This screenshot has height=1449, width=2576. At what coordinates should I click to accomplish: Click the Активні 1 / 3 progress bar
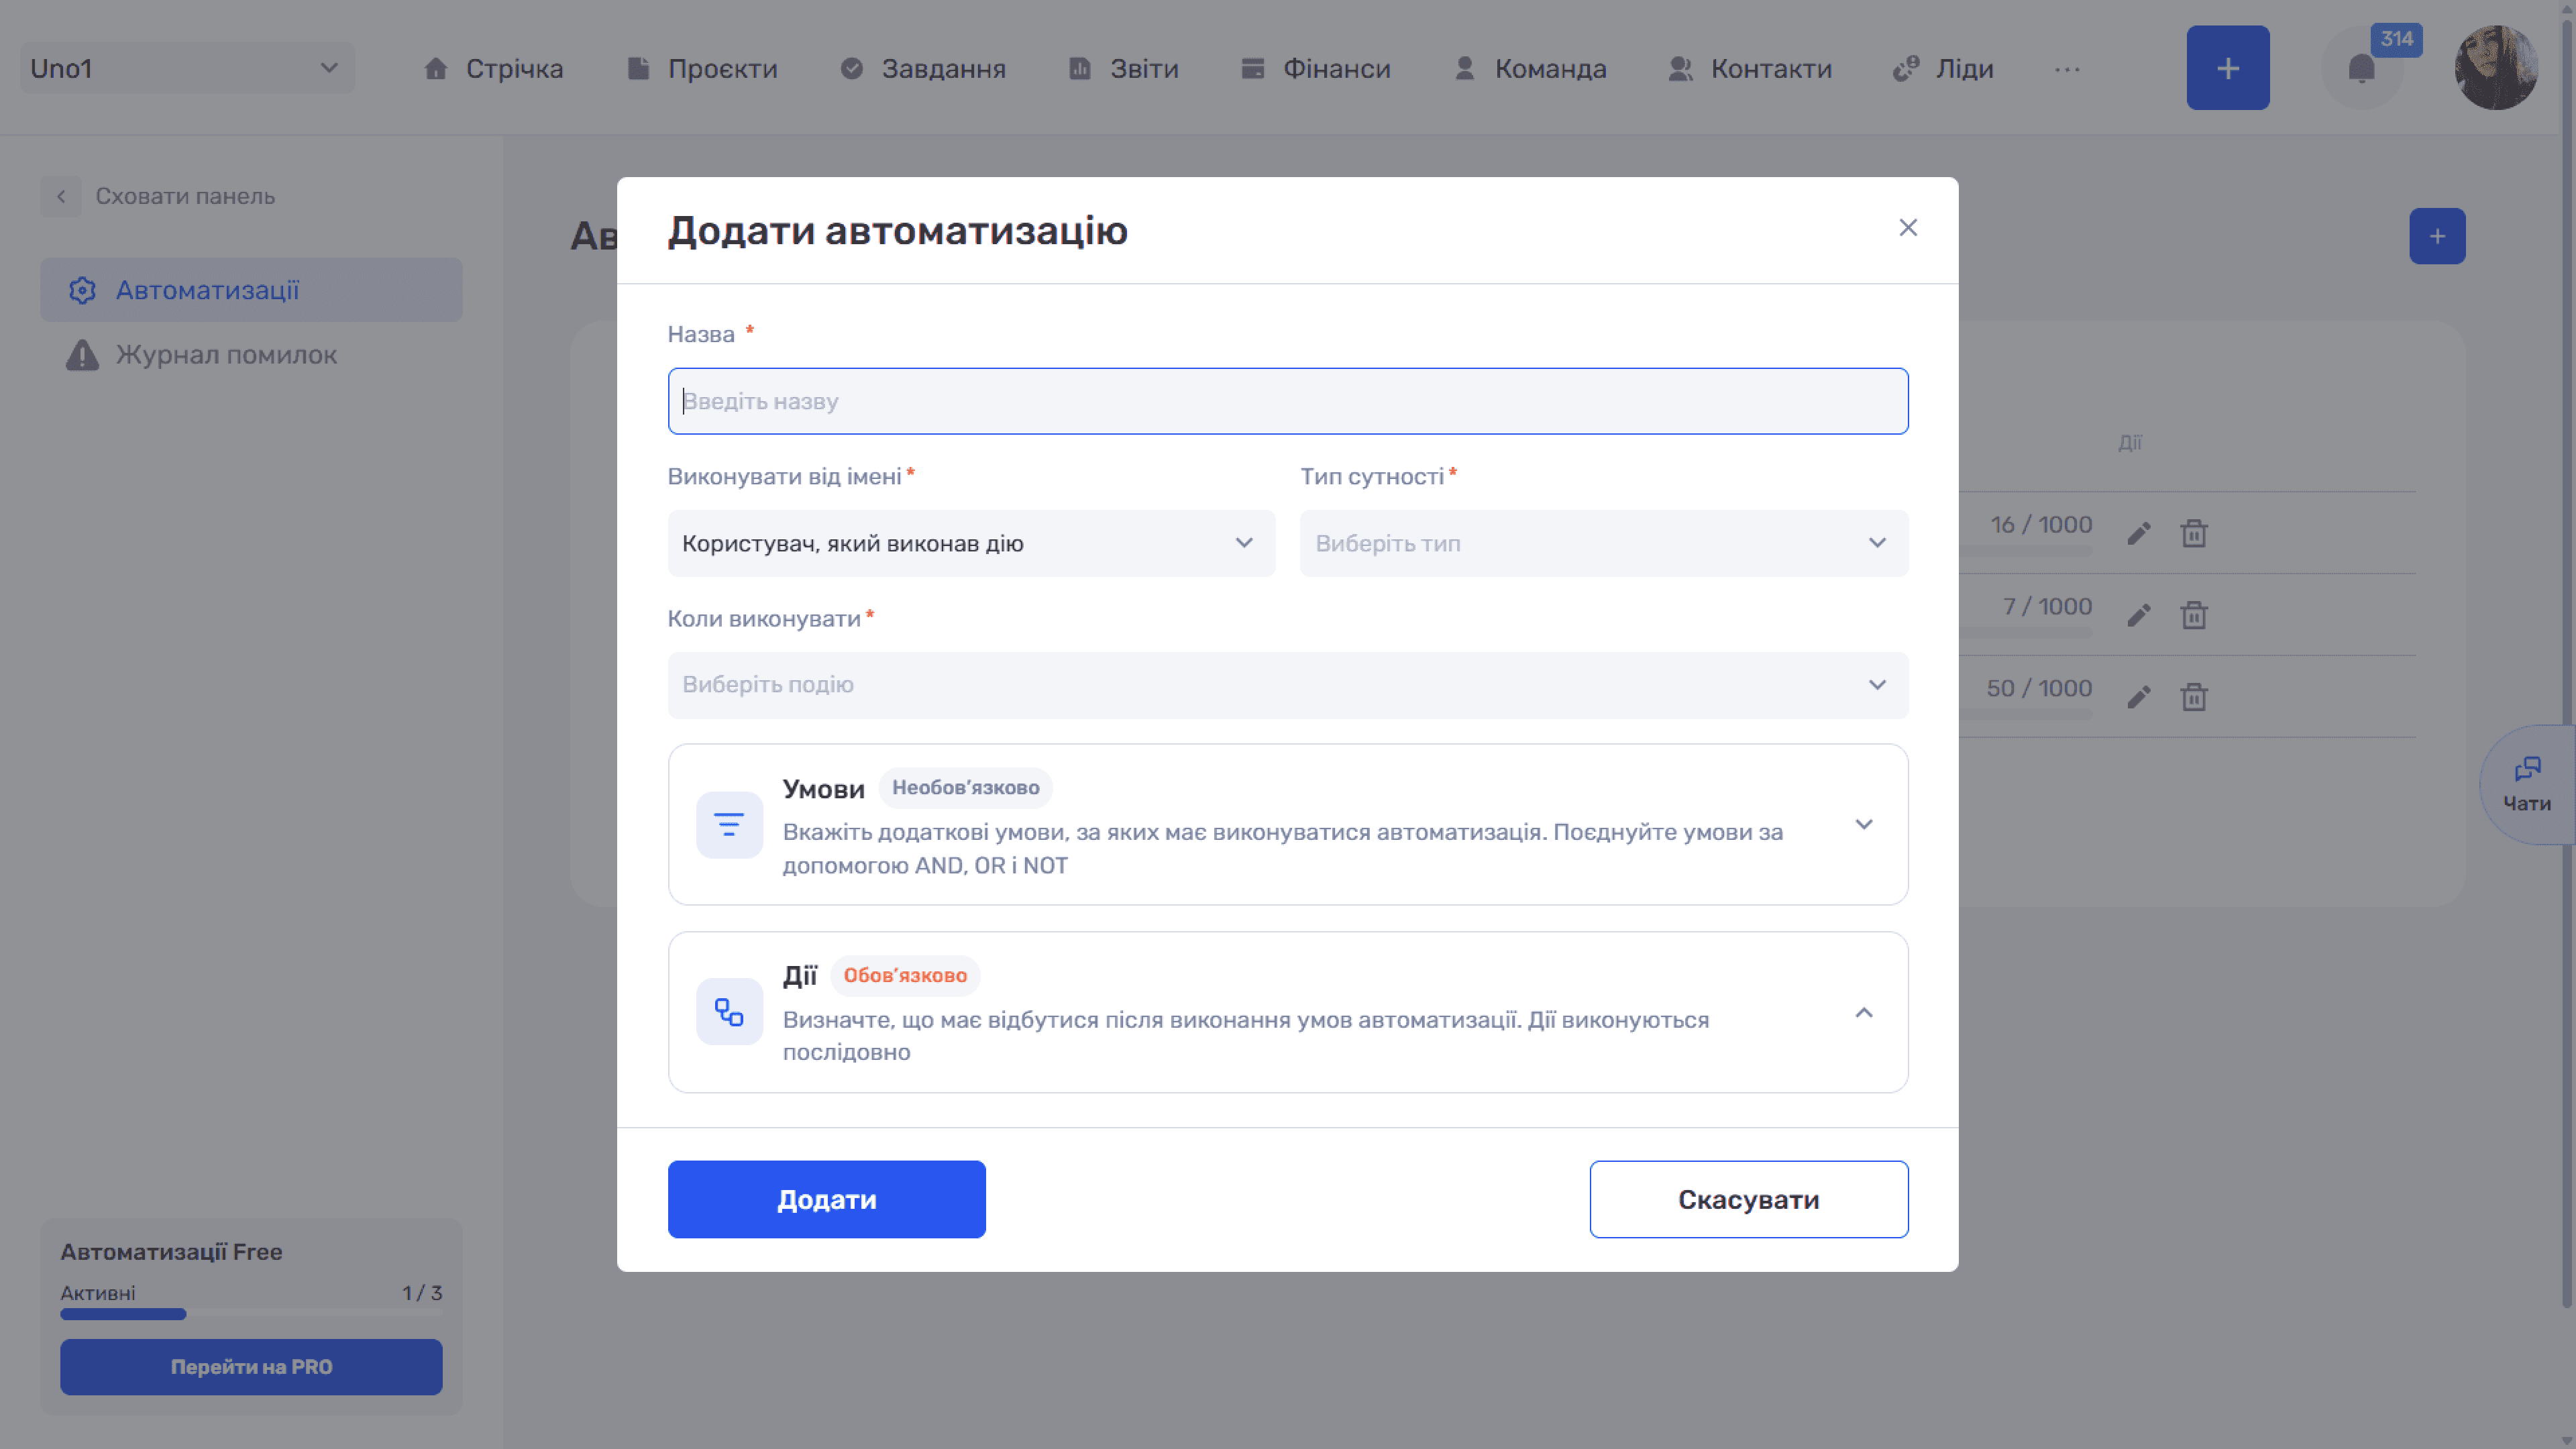coord(251,1314)
